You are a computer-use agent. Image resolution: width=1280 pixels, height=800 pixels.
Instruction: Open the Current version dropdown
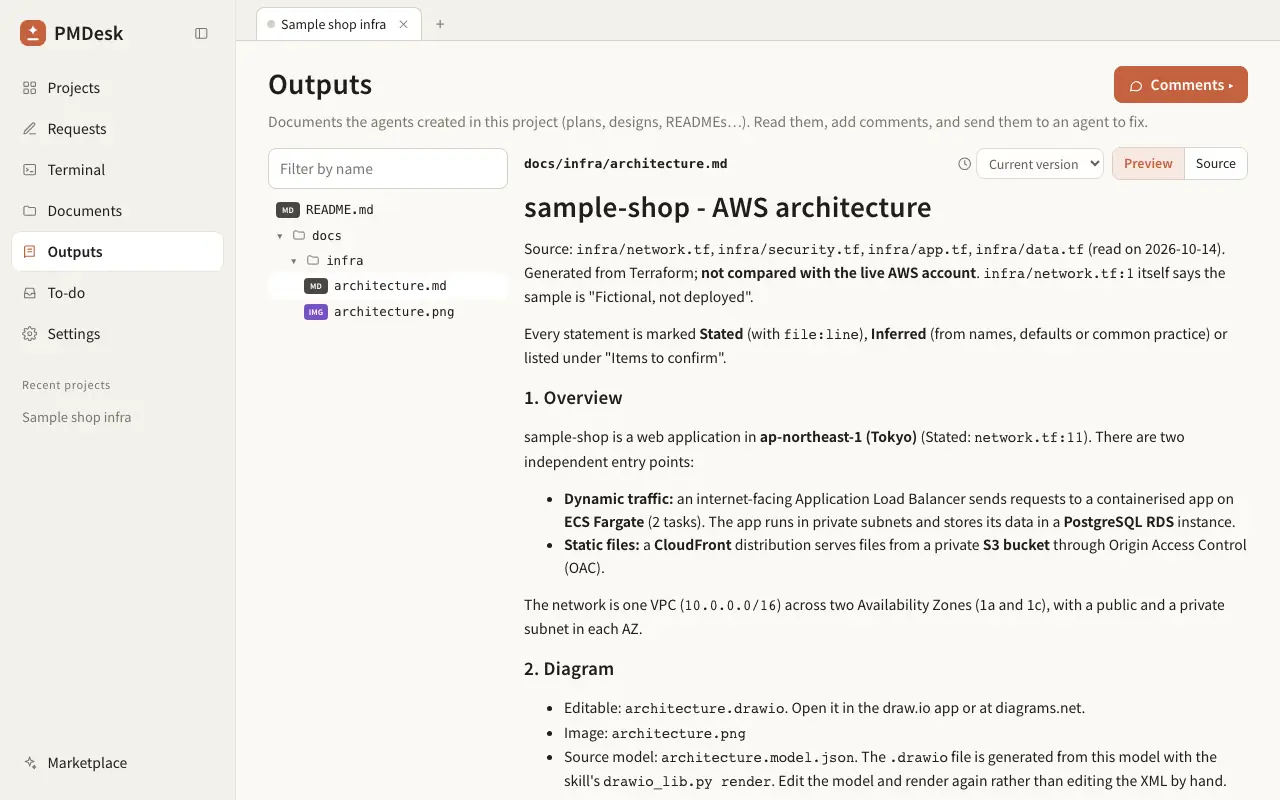[1039, 164]
